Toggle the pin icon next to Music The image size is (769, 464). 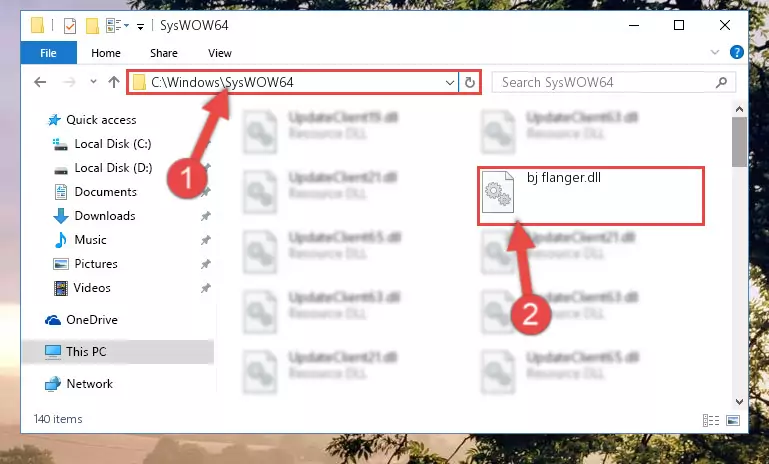tap(205, 240)
